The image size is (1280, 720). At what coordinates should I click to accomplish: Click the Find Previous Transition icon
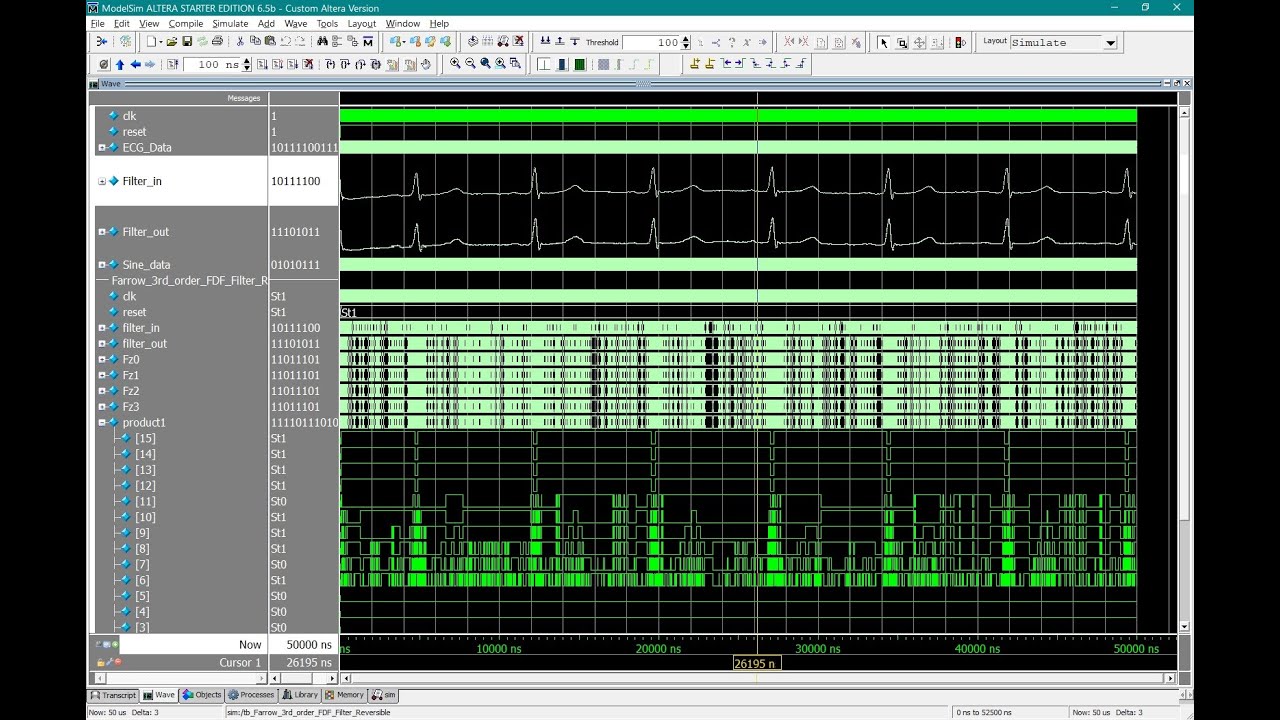pyautogui.click(x=727, y=64)
